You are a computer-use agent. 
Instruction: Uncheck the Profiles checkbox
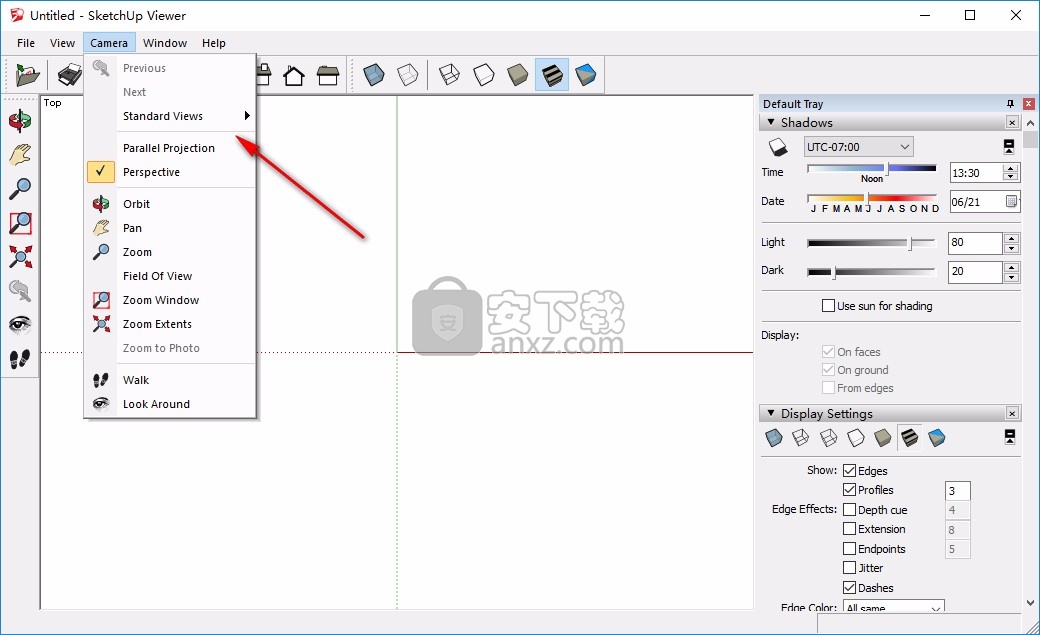(849, 490)
